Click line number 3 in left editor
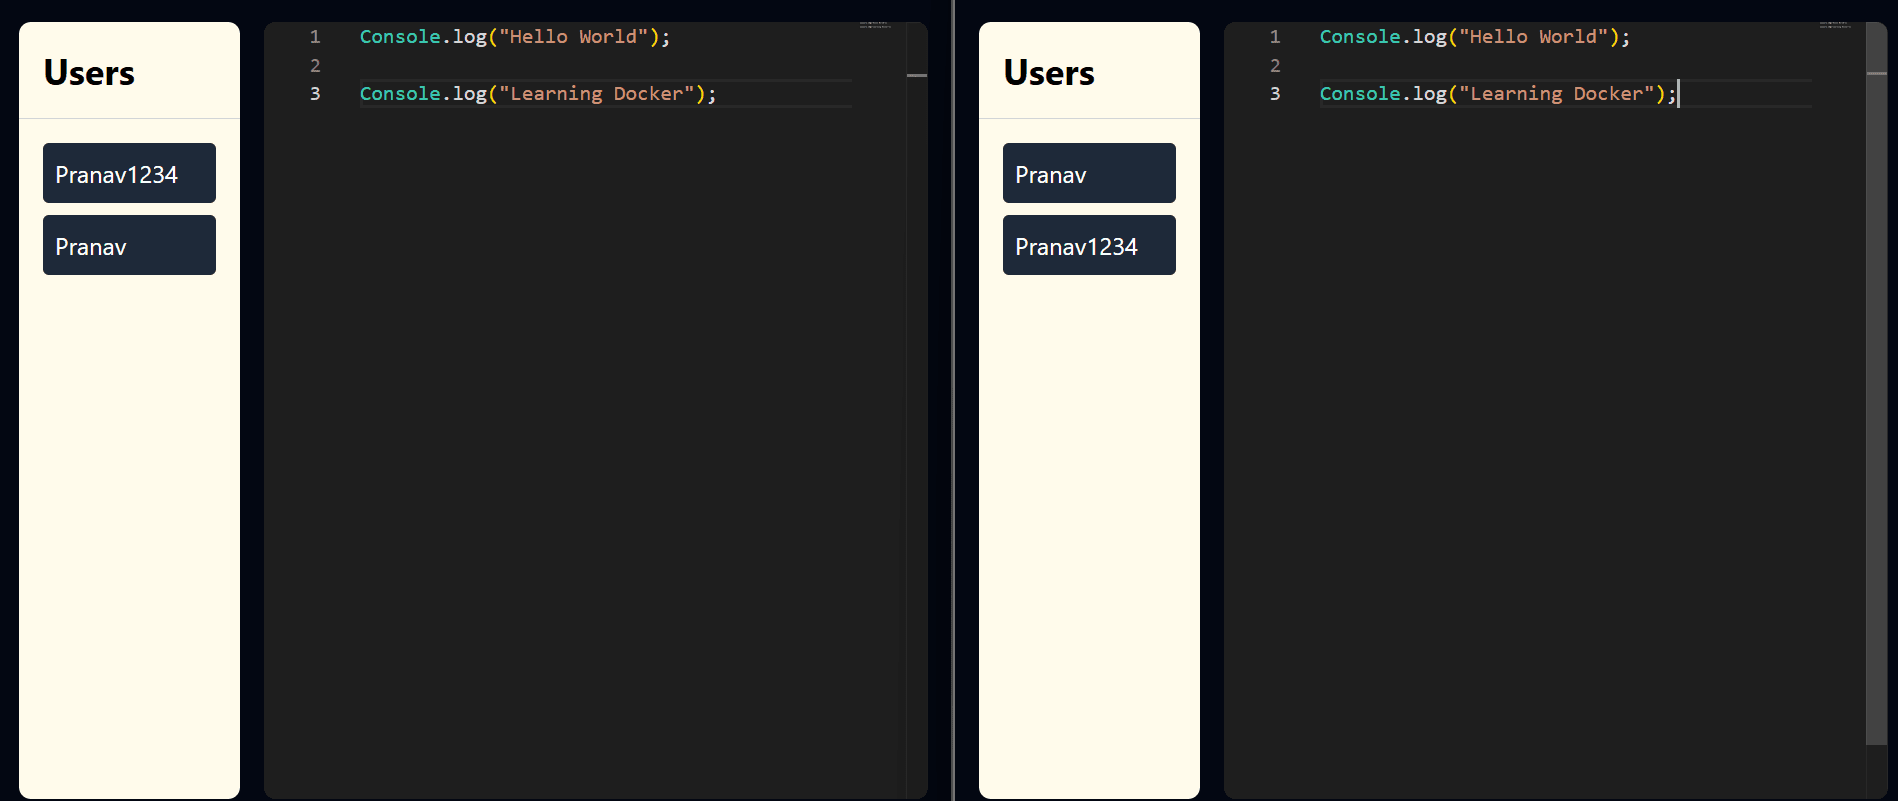1898x801 pixels. coord(315,94)
